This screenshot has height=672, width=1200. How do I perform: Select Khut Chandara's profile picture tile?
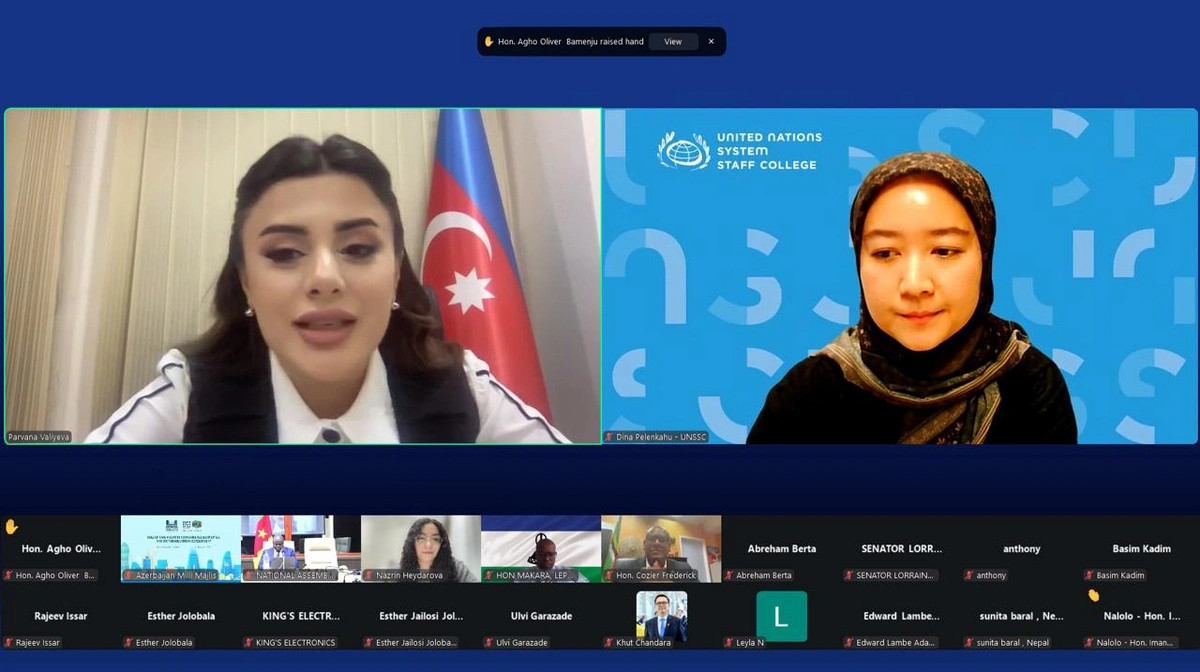coord(661,616)
